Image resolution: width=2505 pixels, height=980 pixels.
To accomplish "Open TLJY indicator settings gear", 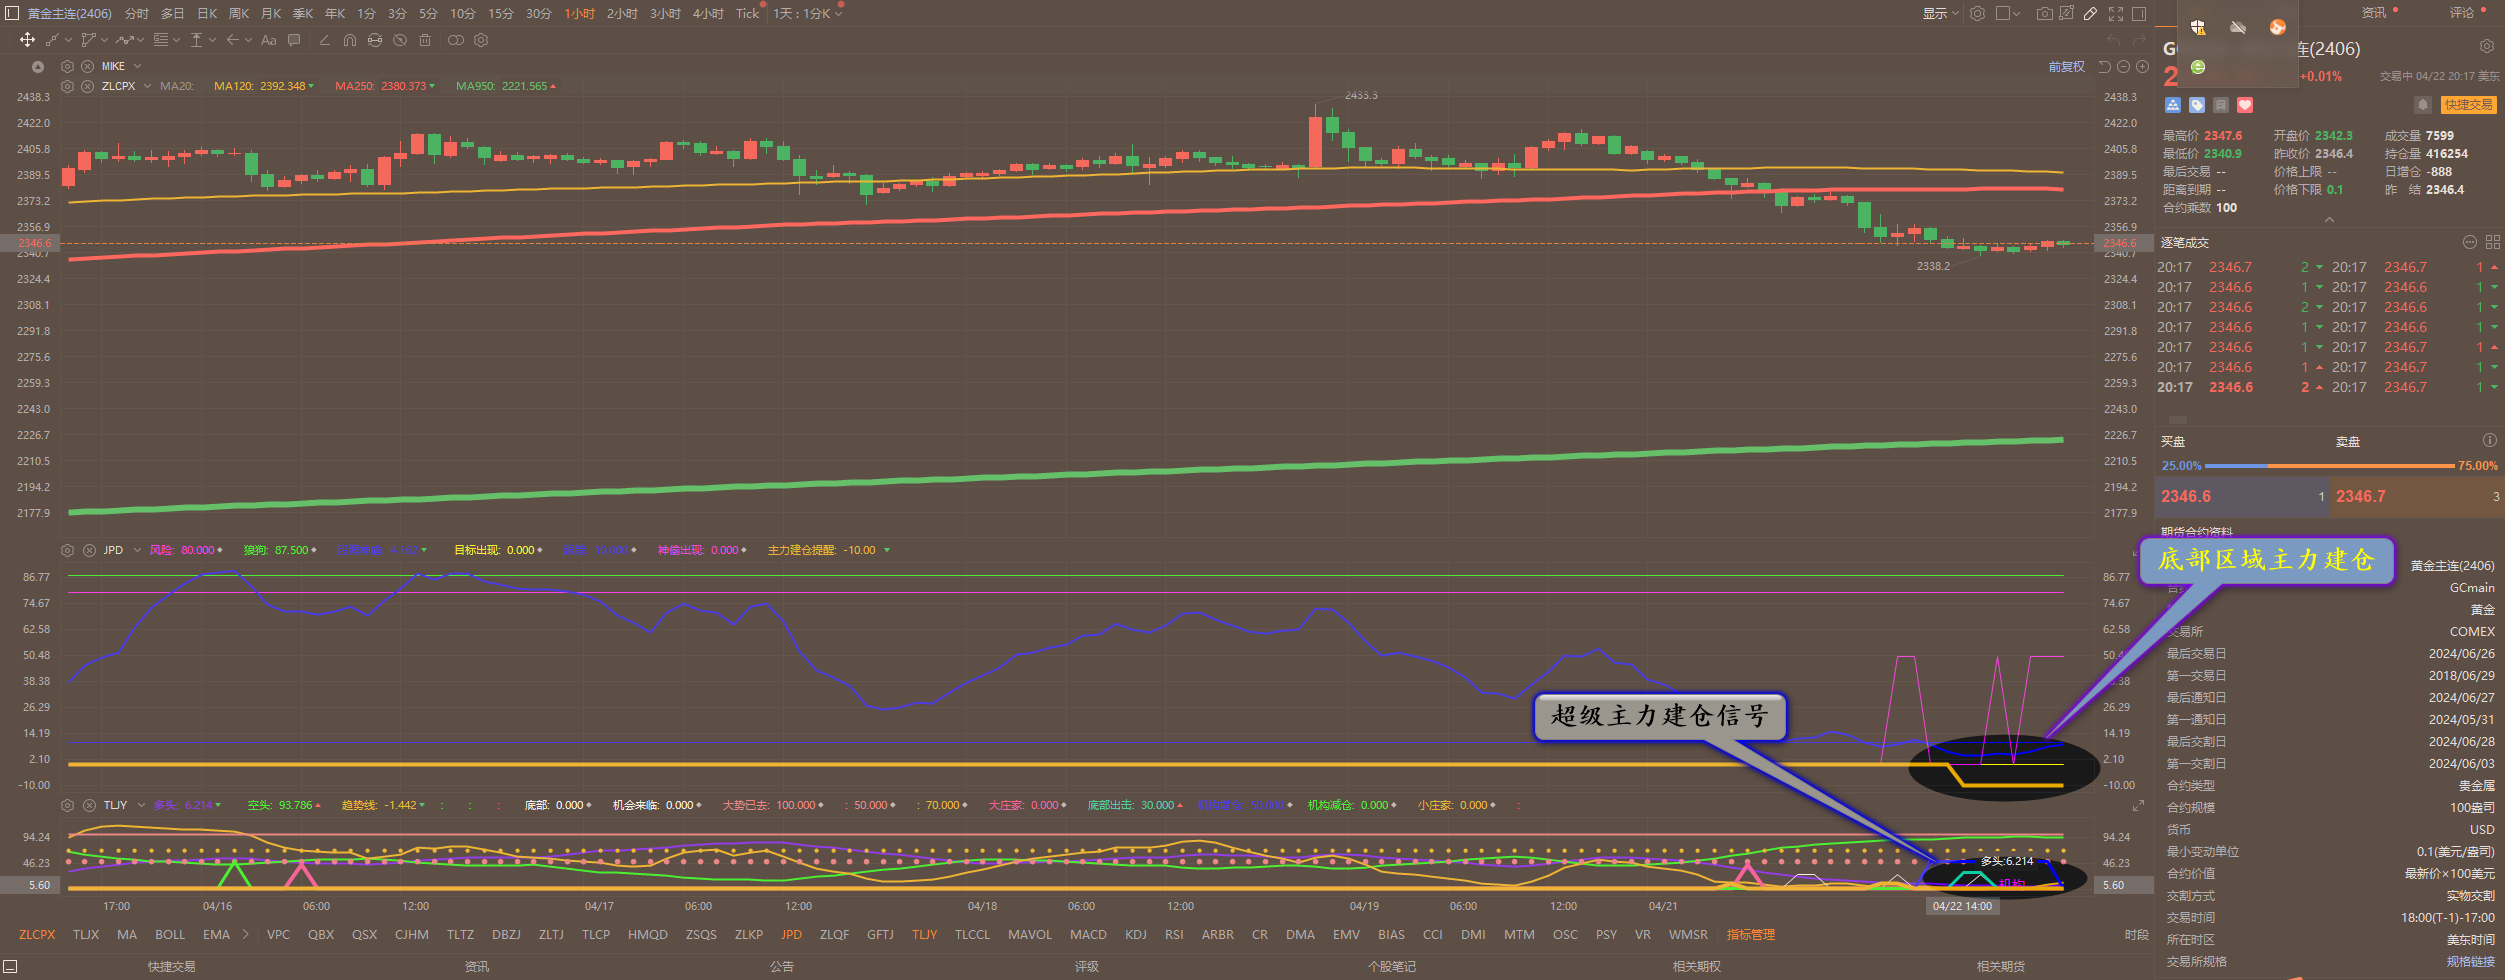I will (67, 805).
